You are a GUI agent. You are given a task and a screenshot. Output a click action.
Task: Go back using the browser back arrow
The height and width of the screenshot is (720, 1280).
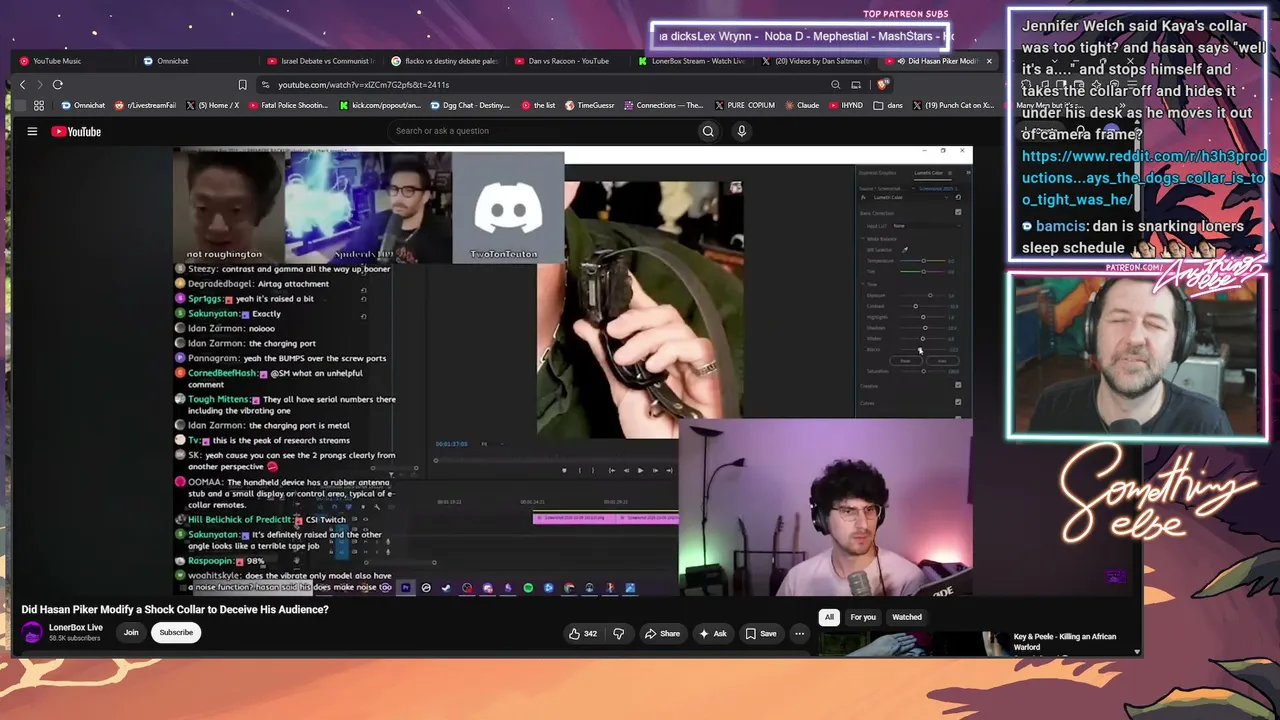22,85
